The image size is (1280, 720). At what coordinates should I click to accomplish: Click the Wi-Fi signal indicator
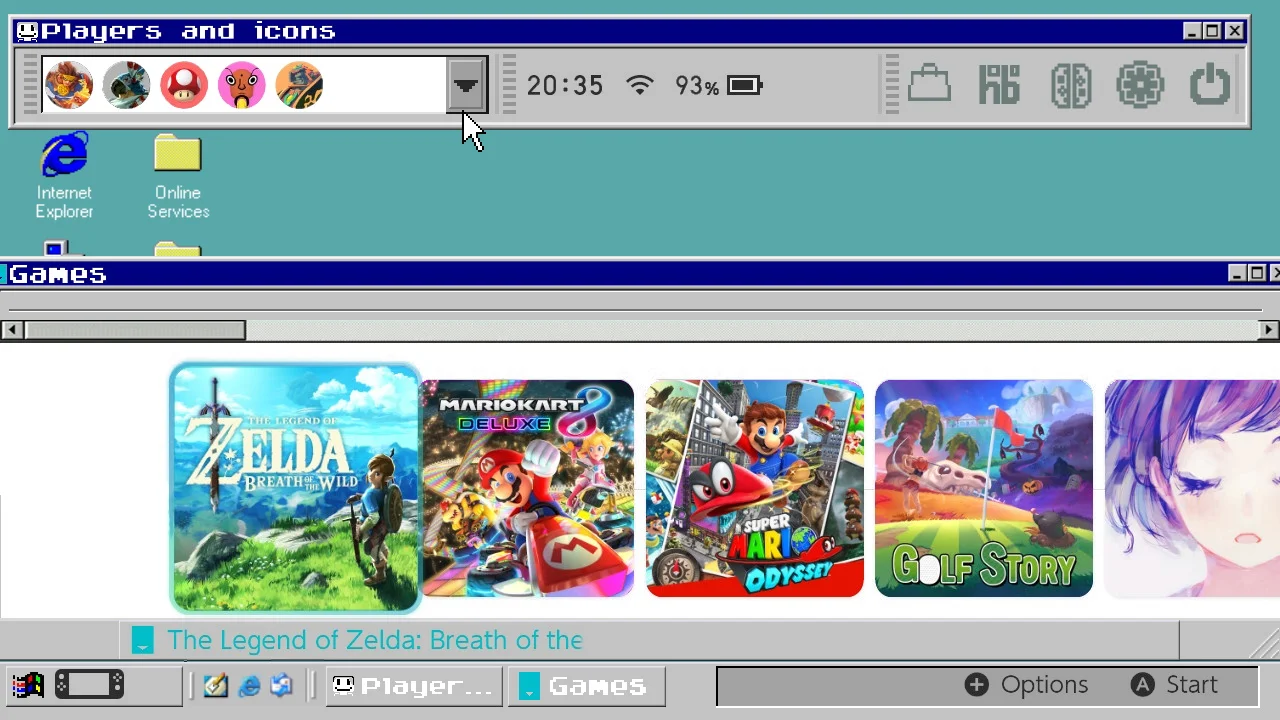640,86
